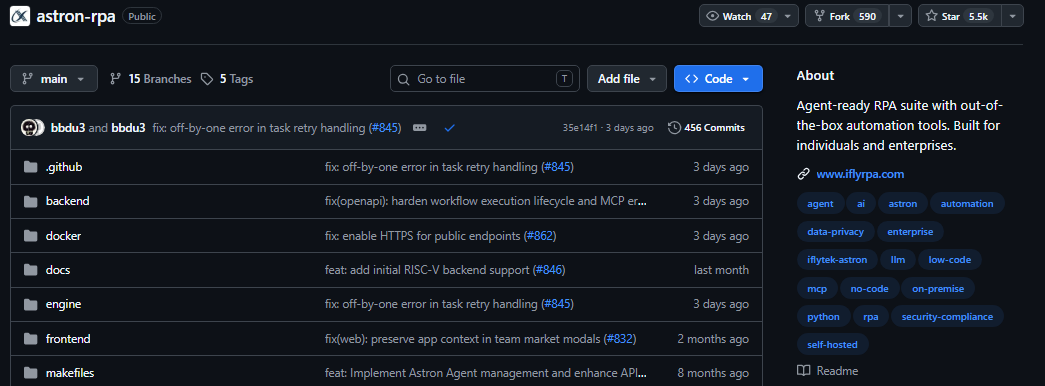Open the docker folder

point(63,236)
